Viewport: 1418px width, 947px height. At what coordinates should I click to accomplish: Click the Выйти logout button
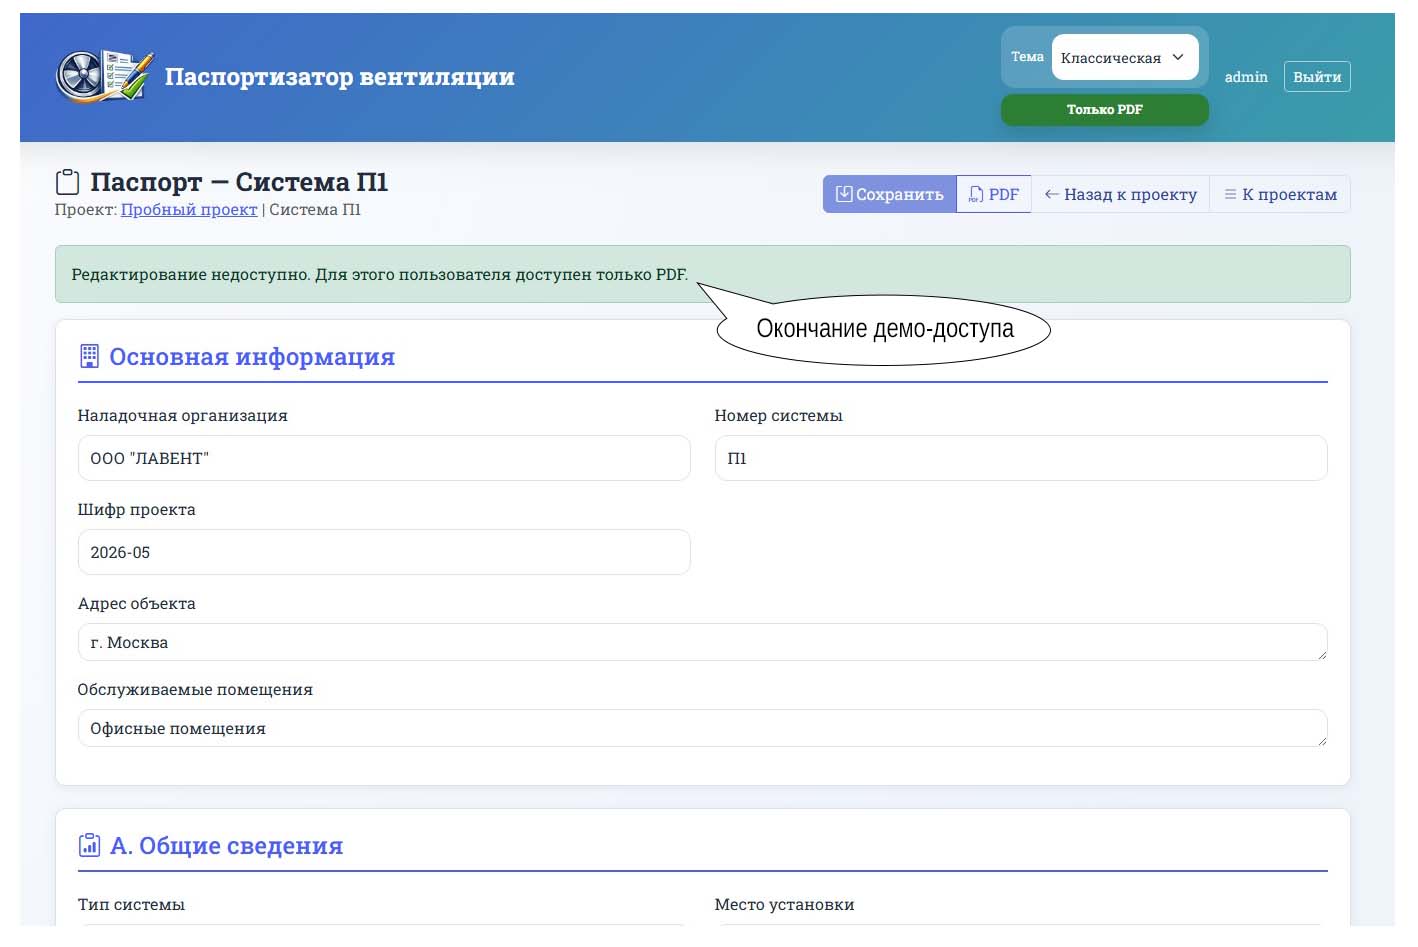(x=1317, y=77)
